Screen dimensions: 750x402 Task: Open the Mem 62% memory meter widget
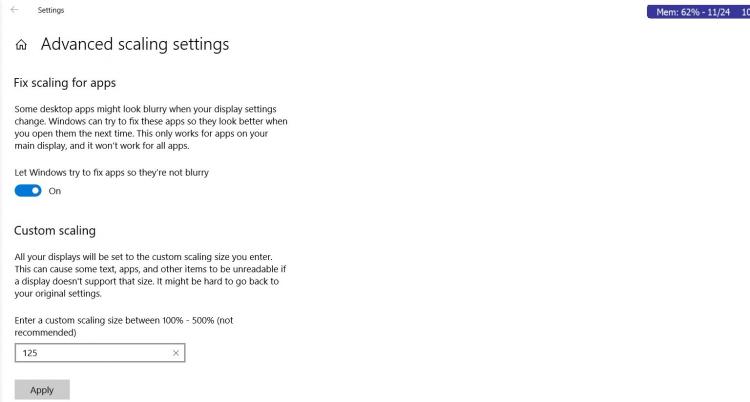[x=693, y=12]
